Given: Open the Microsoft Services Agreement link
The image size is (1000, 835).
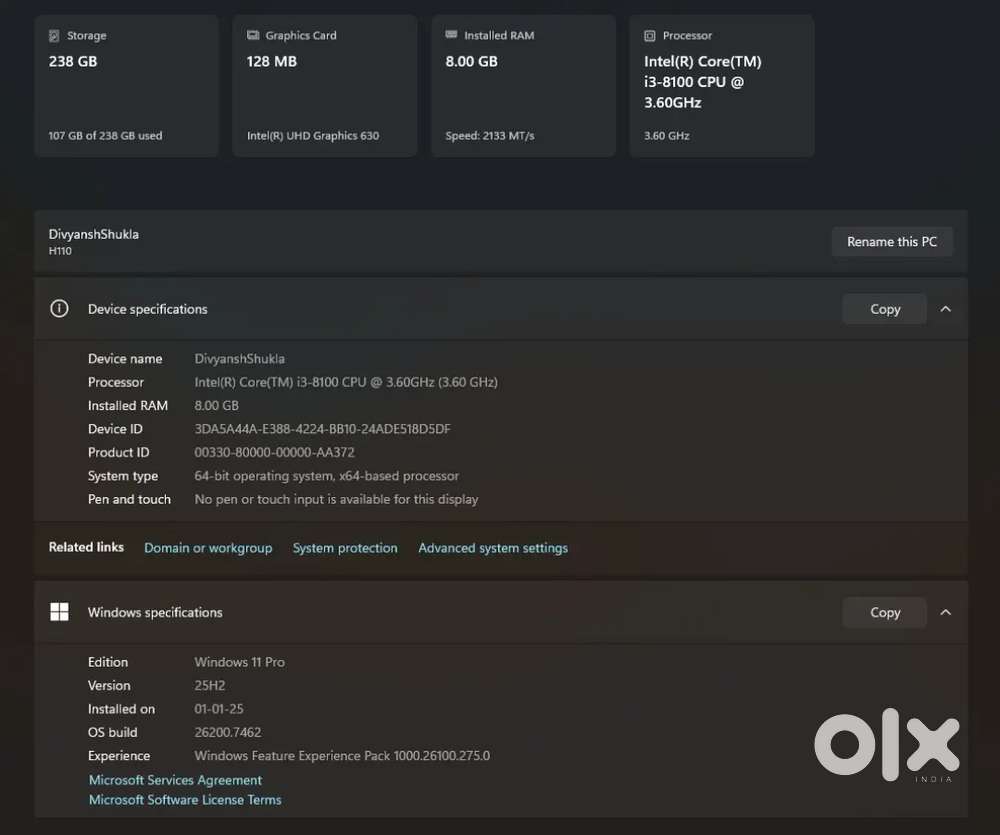Looking at the screenshot, I should [175, 780].
